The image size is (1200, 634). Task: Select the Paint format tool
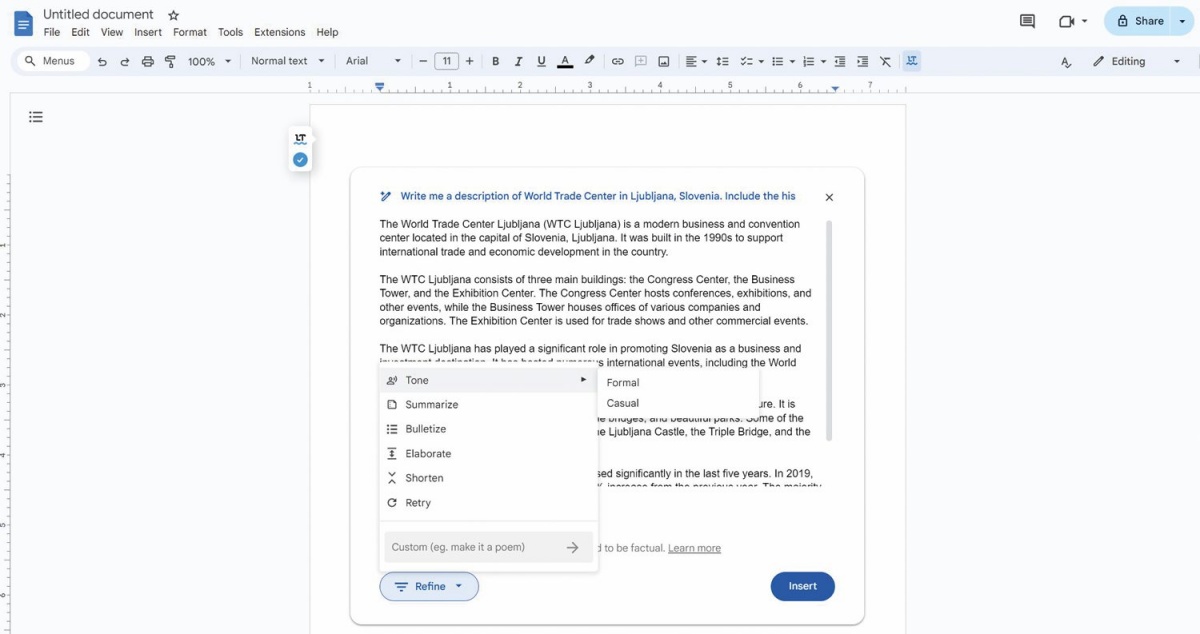click(170, 61)
